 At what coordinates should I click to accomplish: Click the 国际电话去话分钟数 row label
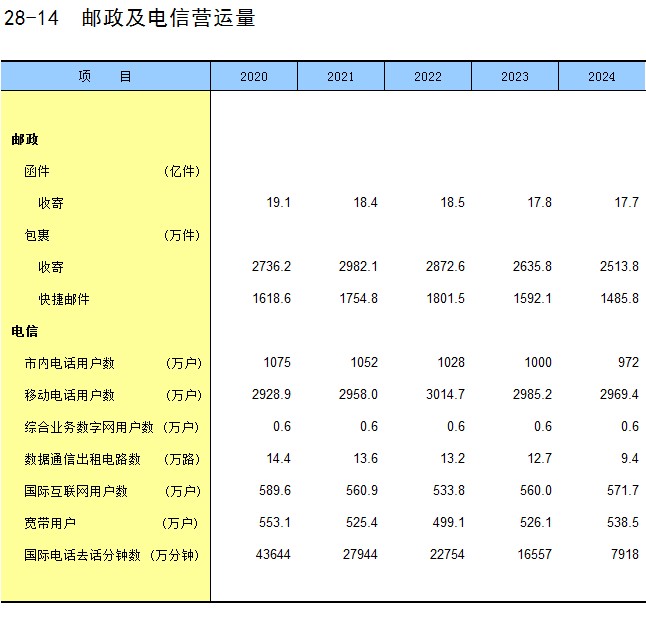click(x=82, y=555)
